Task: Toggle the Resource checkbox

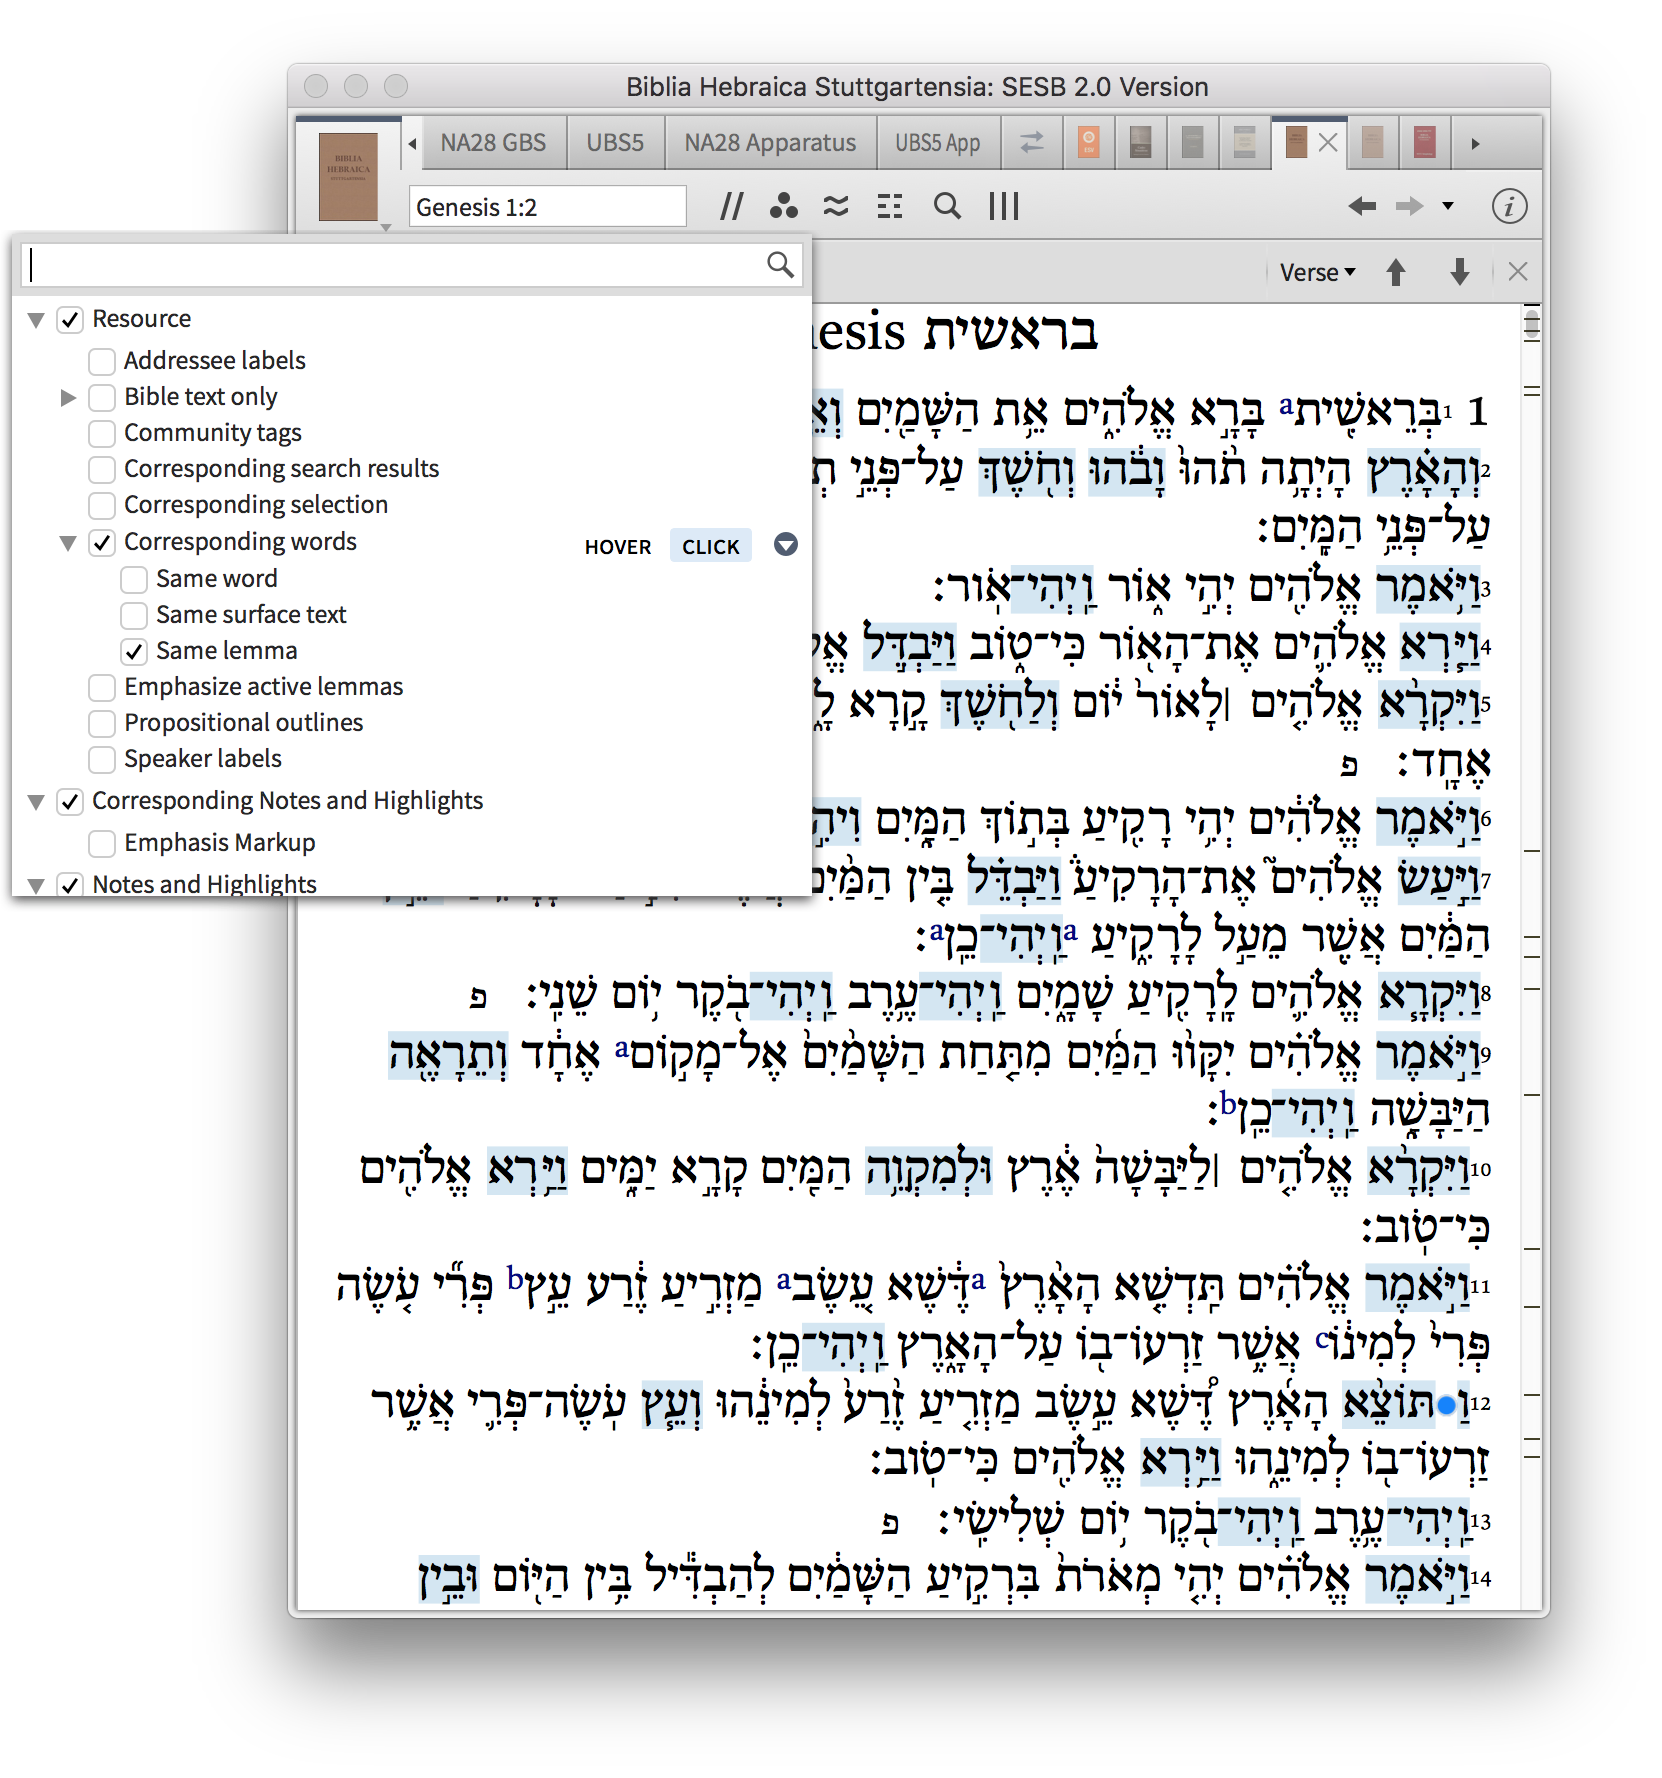Action: 69,320
